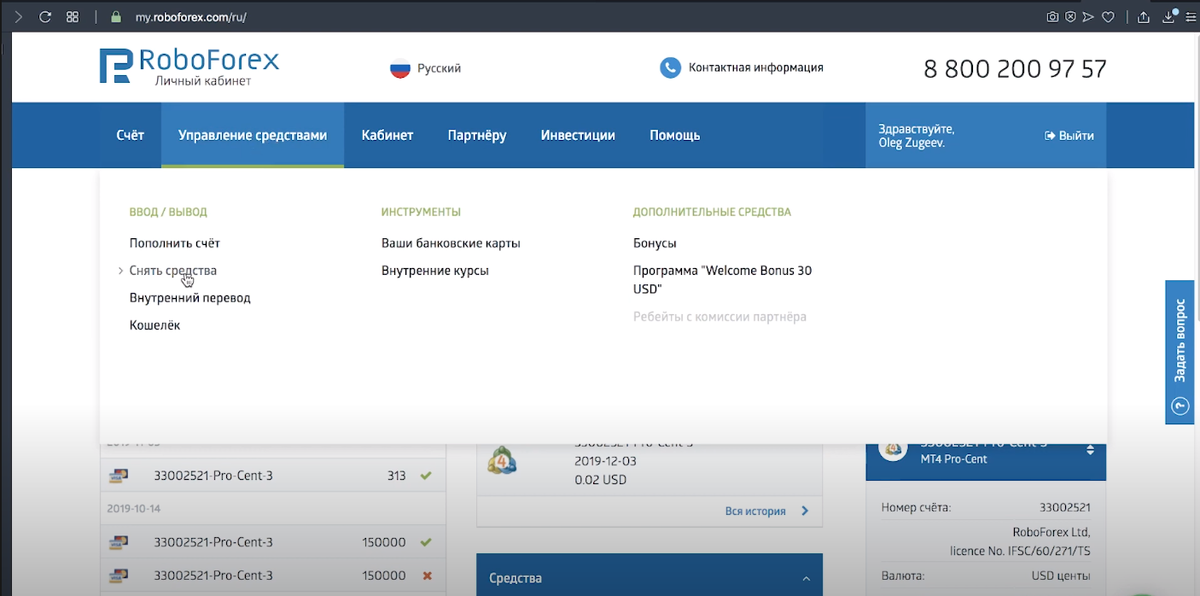Open the Кабинет menu

(387, 135)
